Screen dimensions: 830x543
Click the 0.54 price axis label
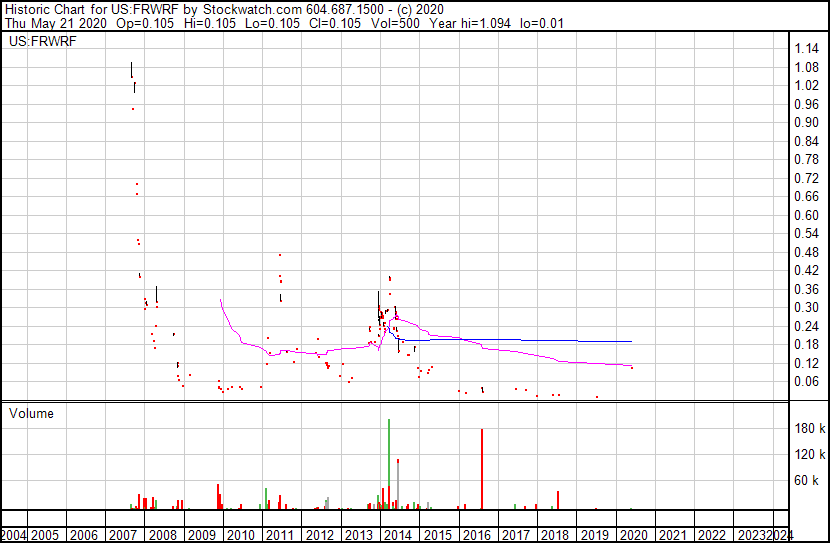[x=807, y=233]
